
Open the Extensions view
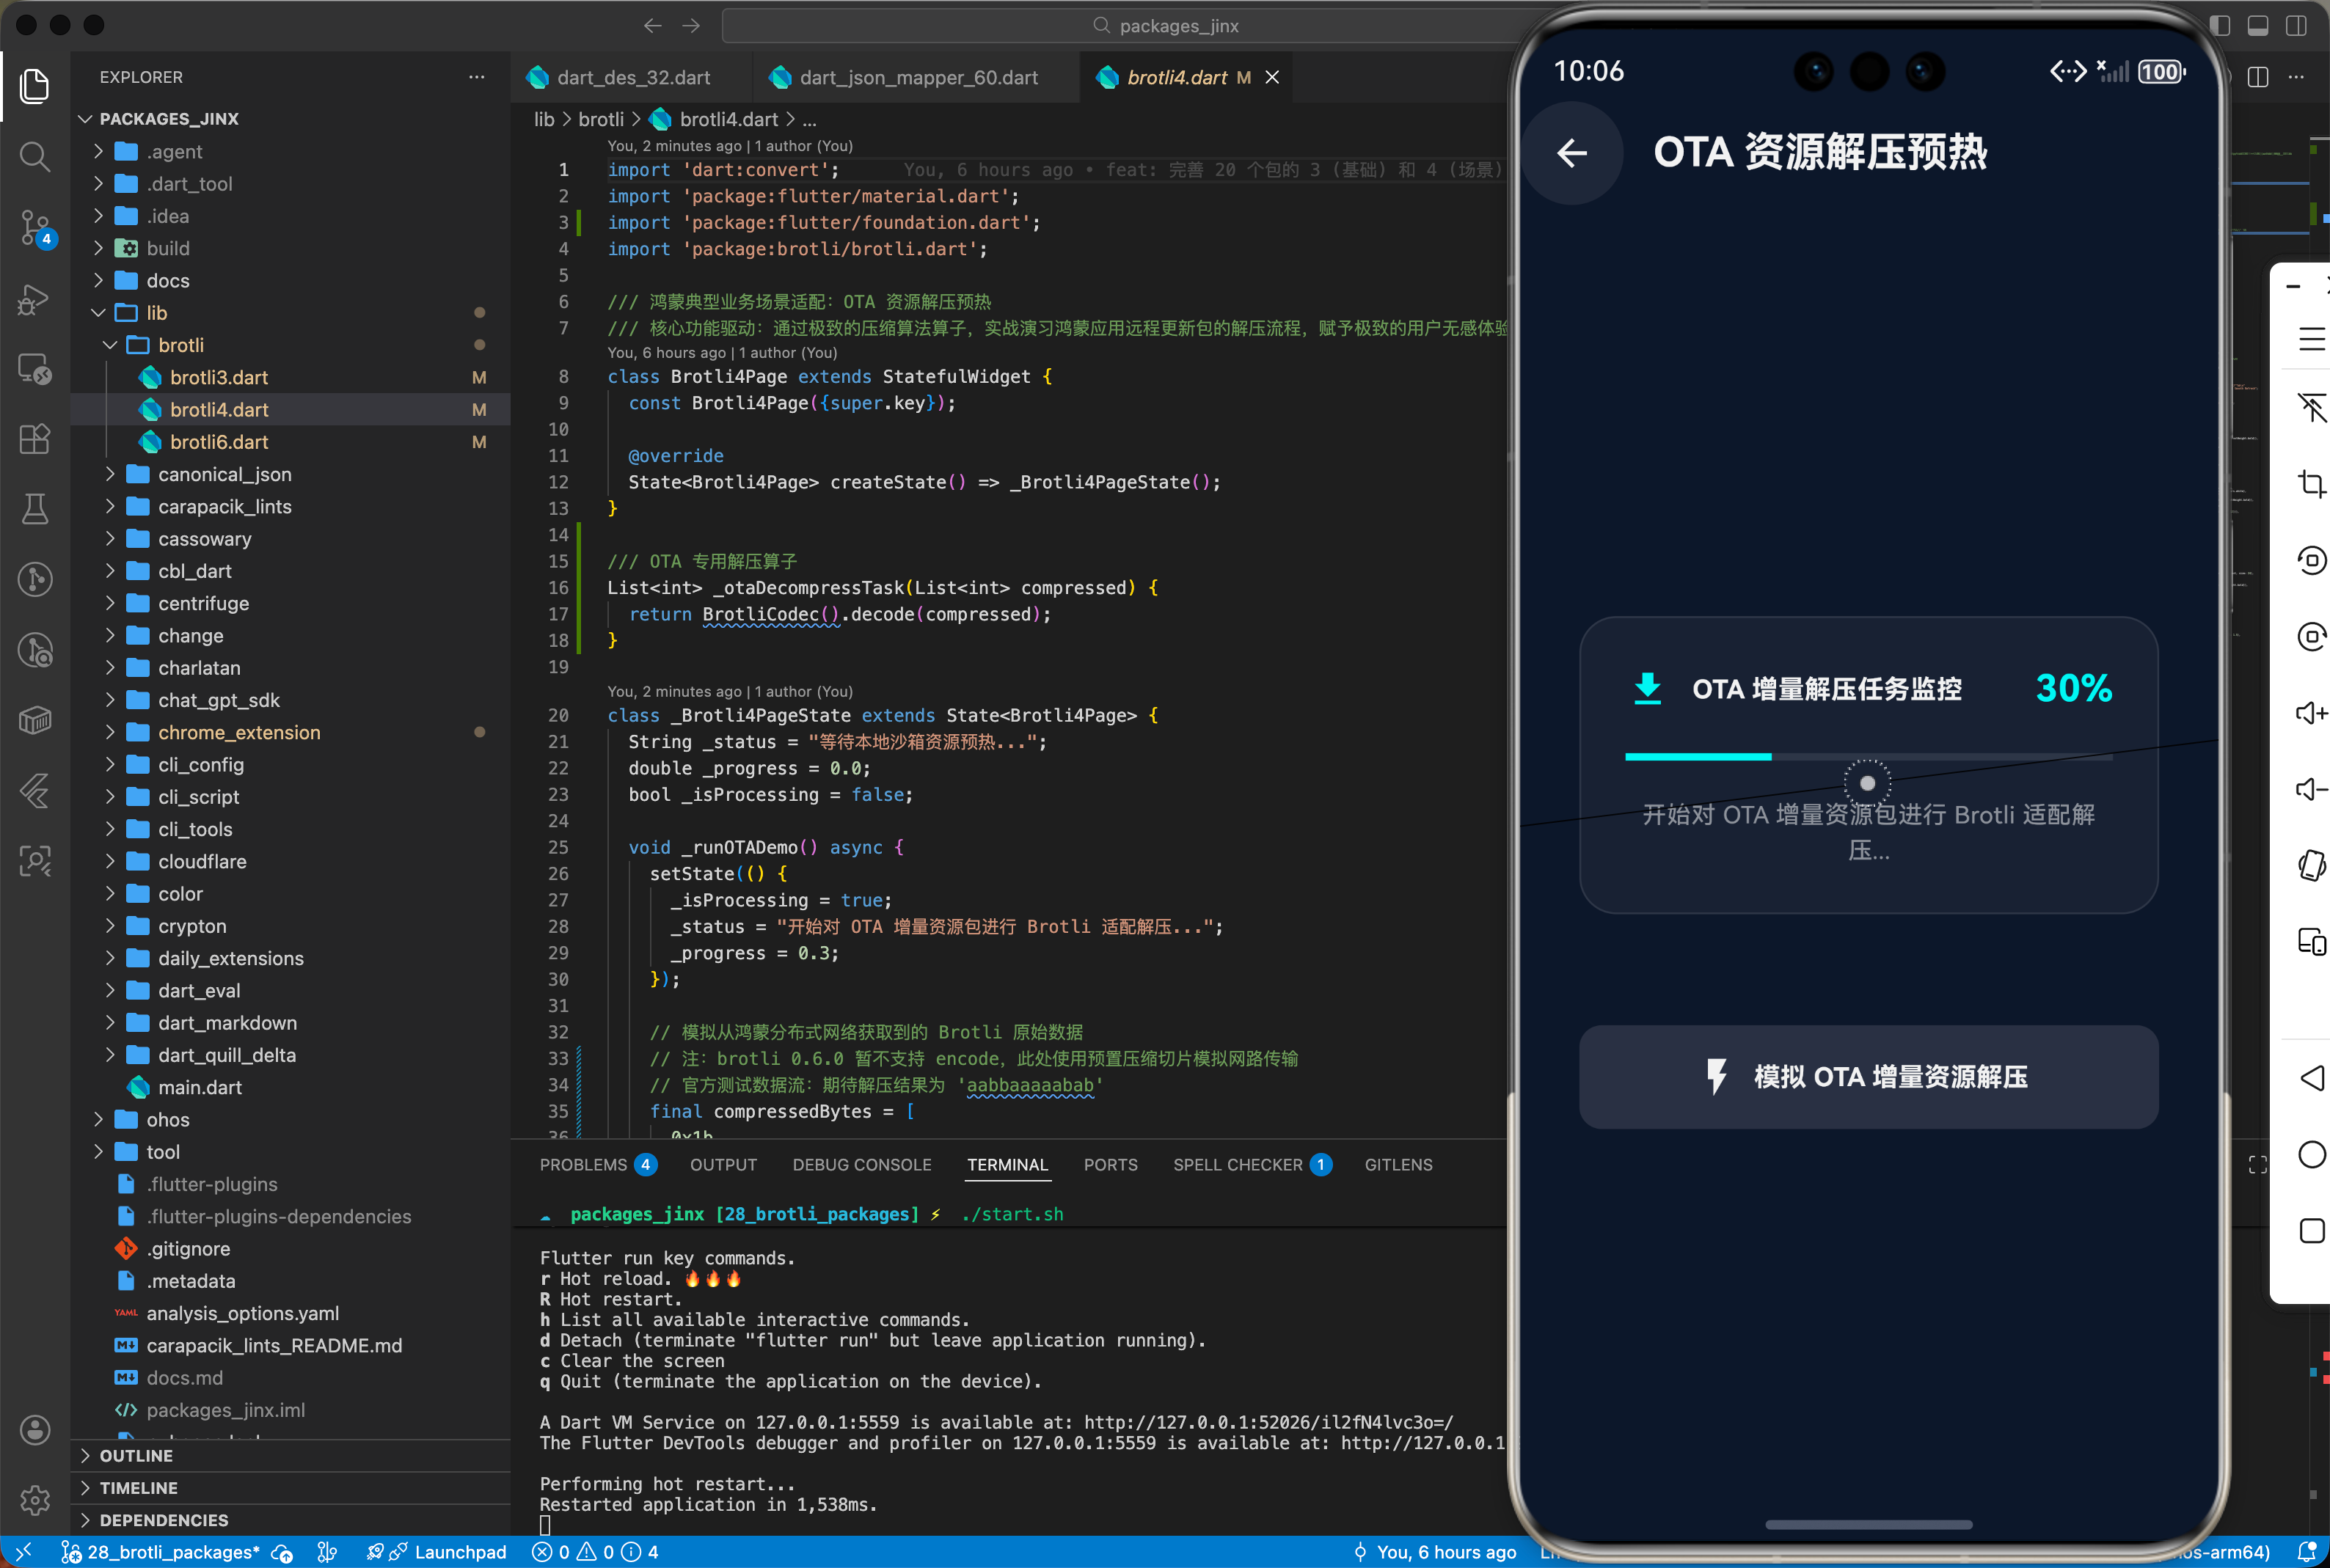tap(35, 439)
